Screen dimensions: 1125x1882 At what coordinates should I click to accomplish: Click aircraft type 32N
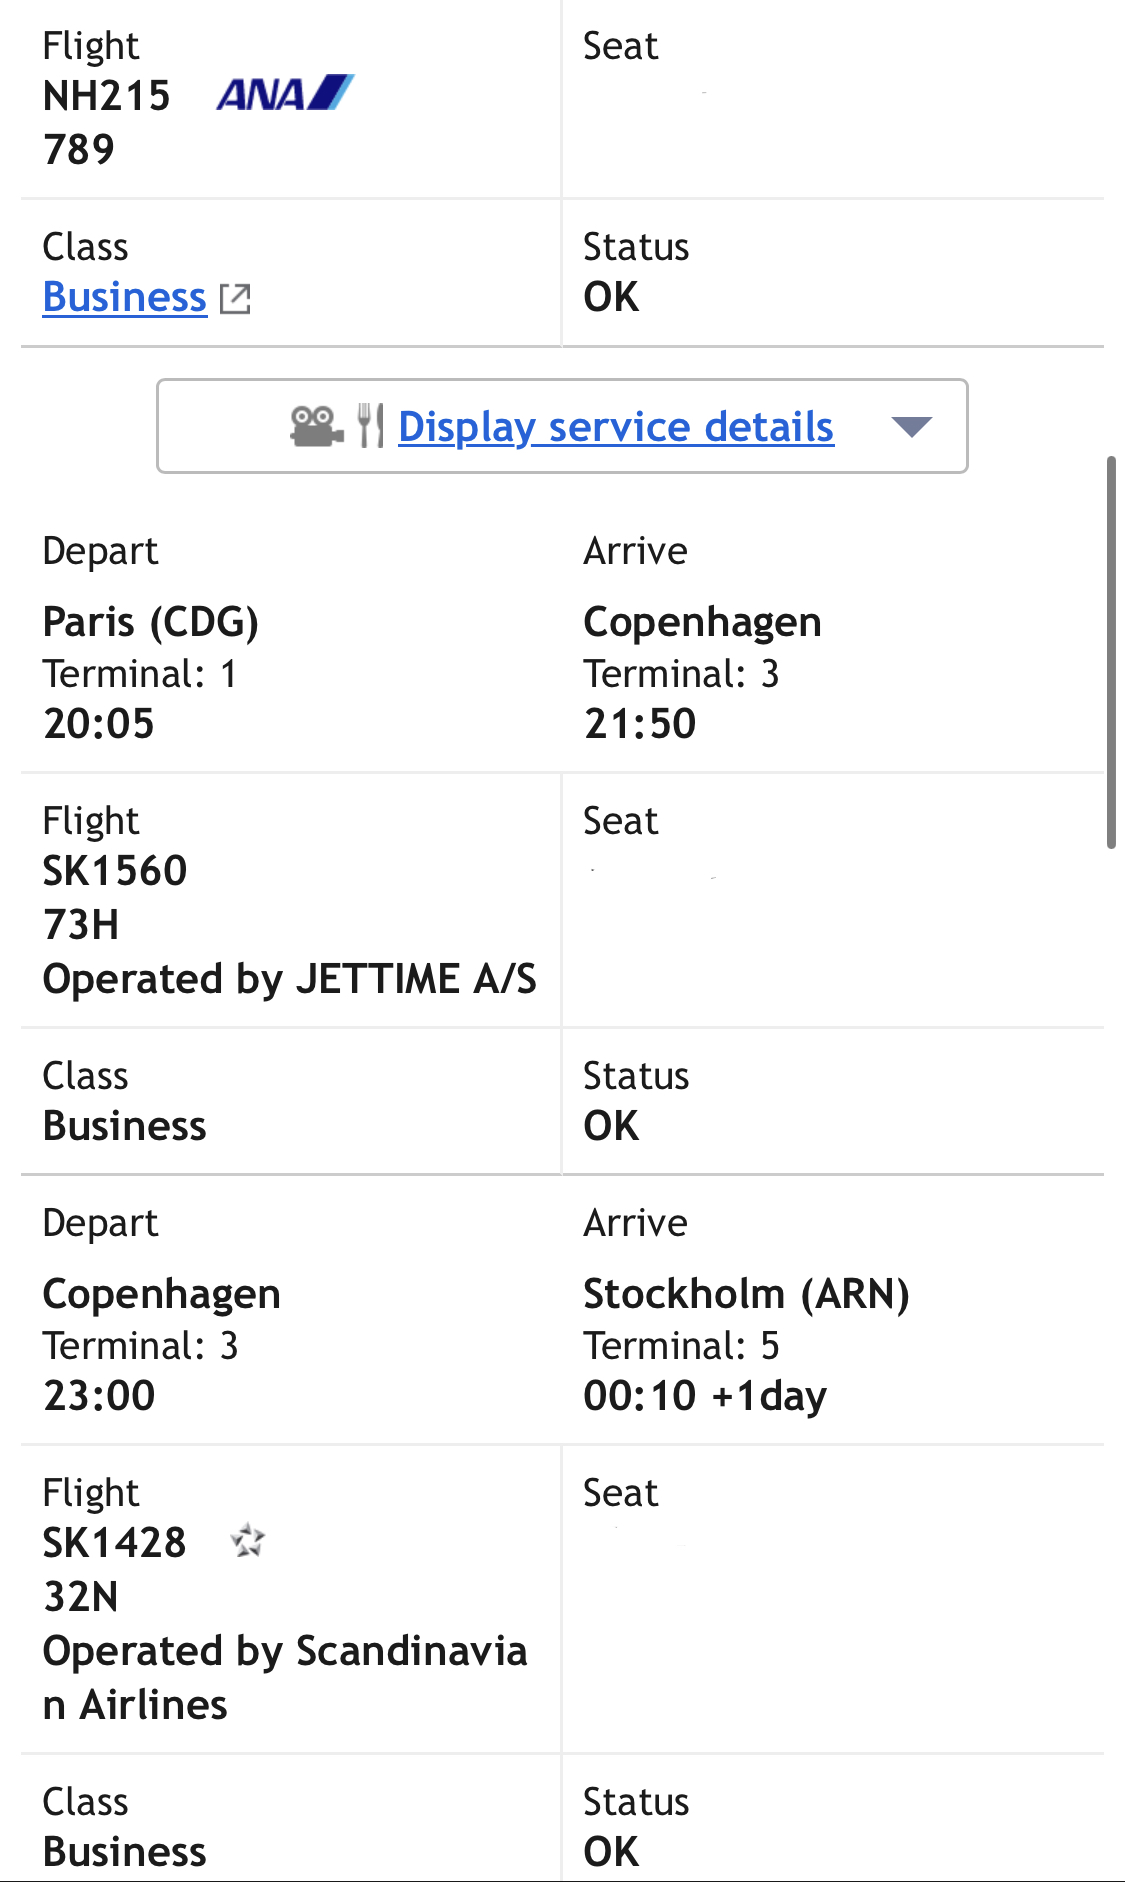tap(81, 1597)
